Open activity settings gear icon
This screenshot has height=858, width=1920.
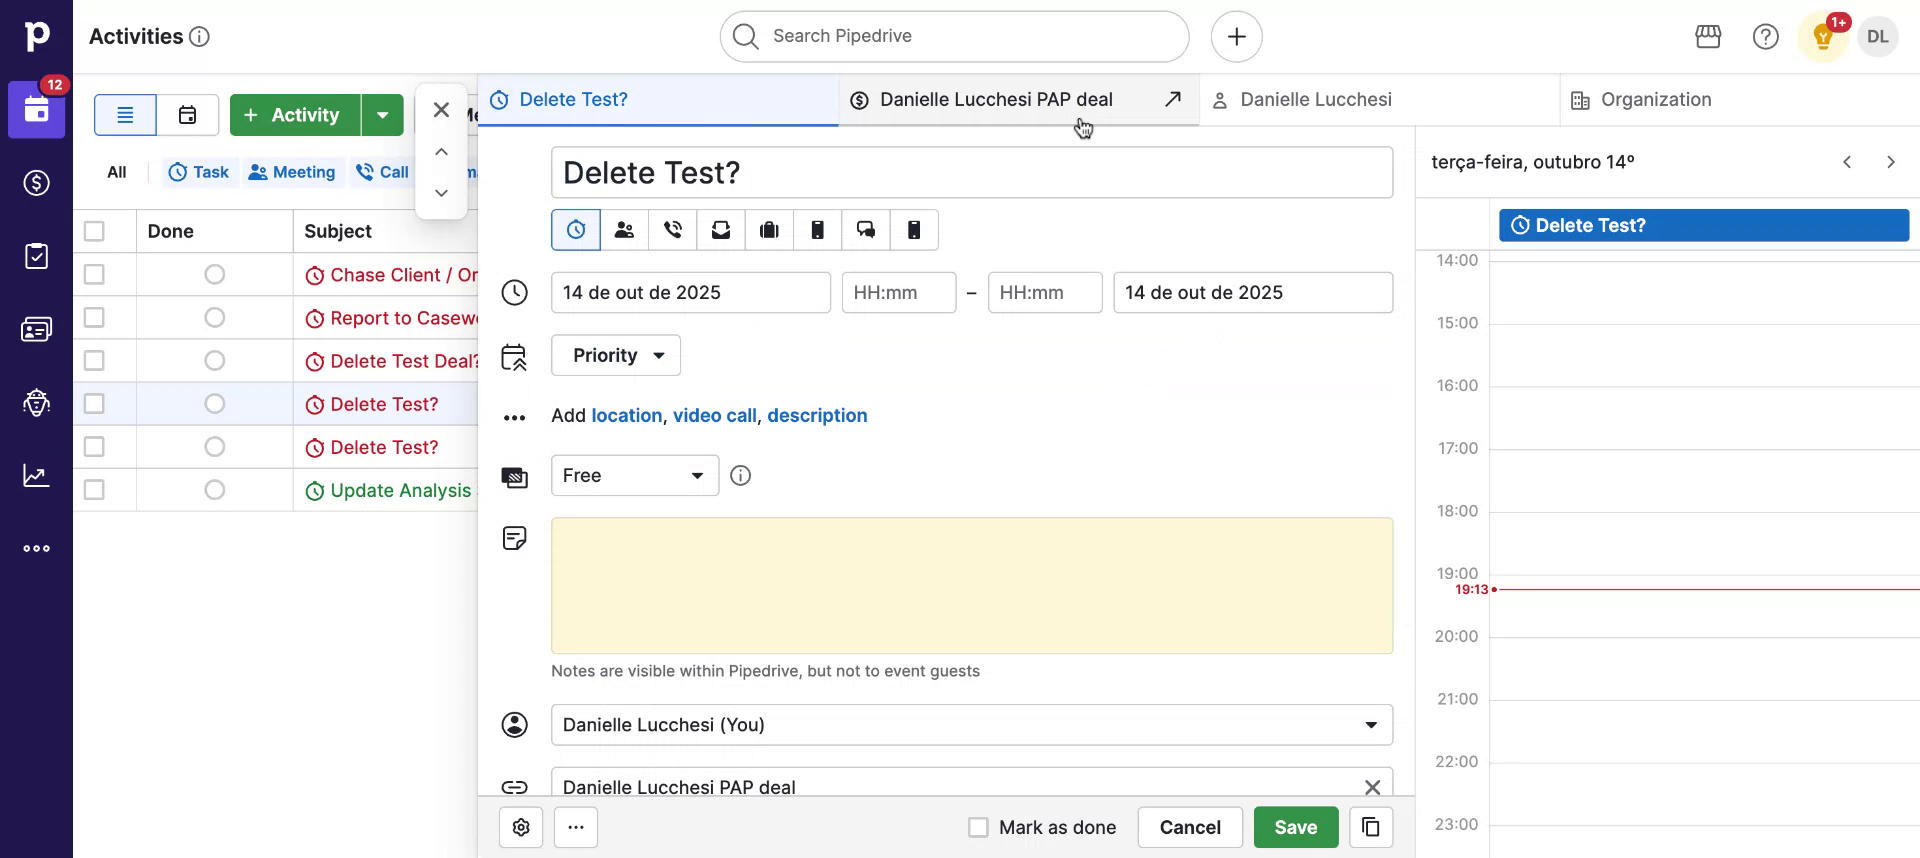[x=521, y=827]
